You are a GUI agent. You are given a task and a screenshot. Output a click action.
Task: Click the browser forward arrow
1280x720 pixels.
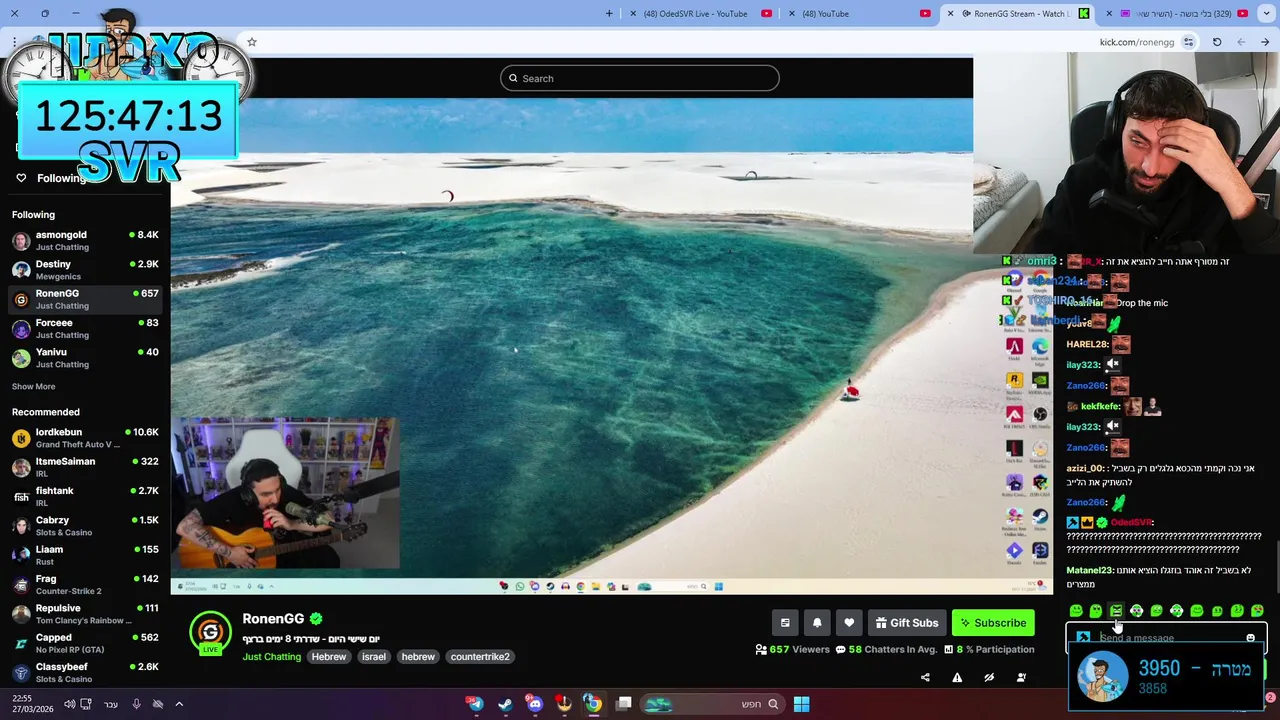[1265, 42]
